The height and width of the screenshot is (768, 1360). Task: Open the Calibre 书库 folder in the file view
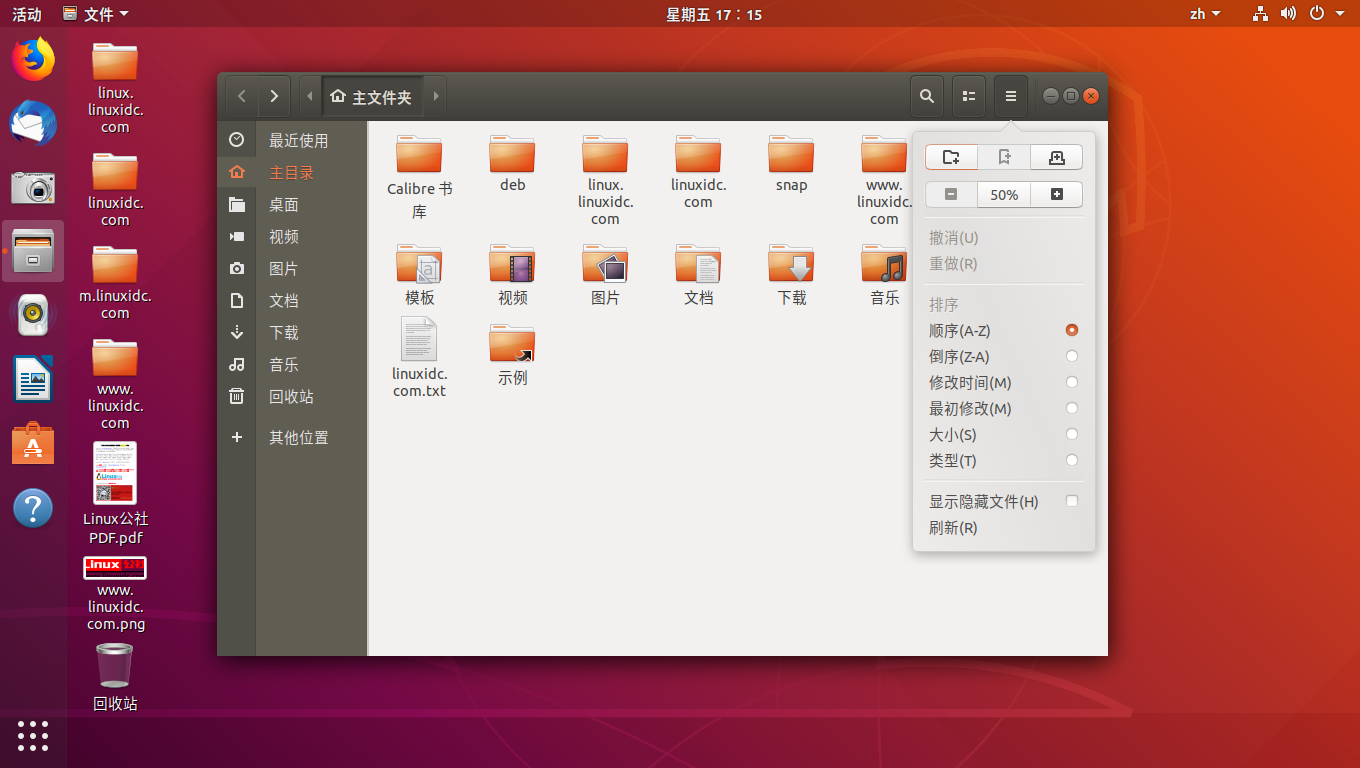[x=419, y=178]
